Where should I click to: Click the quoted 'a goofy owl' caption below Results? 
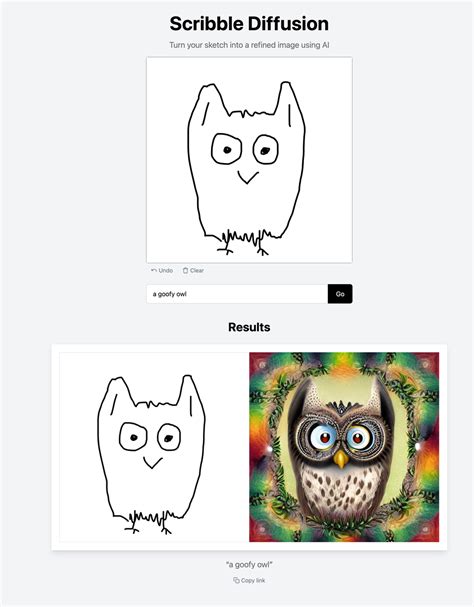point(249,565)
